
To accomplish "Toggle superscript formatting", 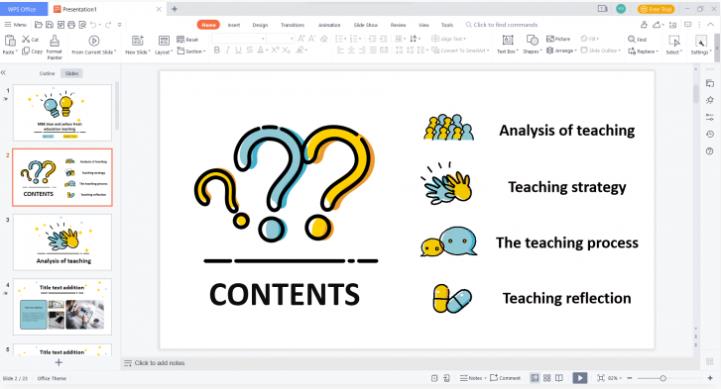I will [x=275, y=50].
